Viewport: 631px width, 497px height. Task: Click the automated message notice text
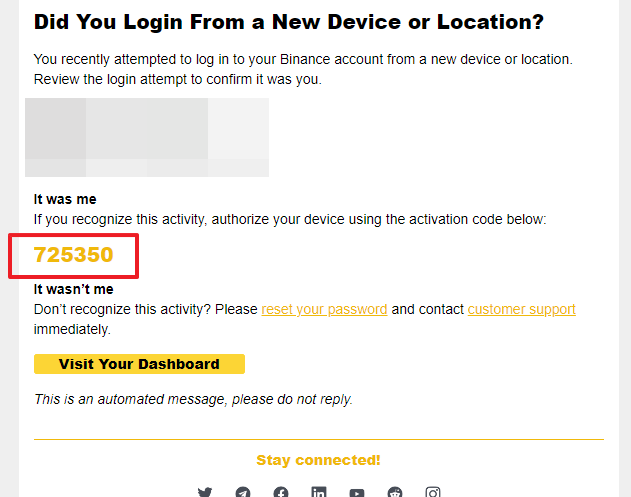click(x=193, y=399)
